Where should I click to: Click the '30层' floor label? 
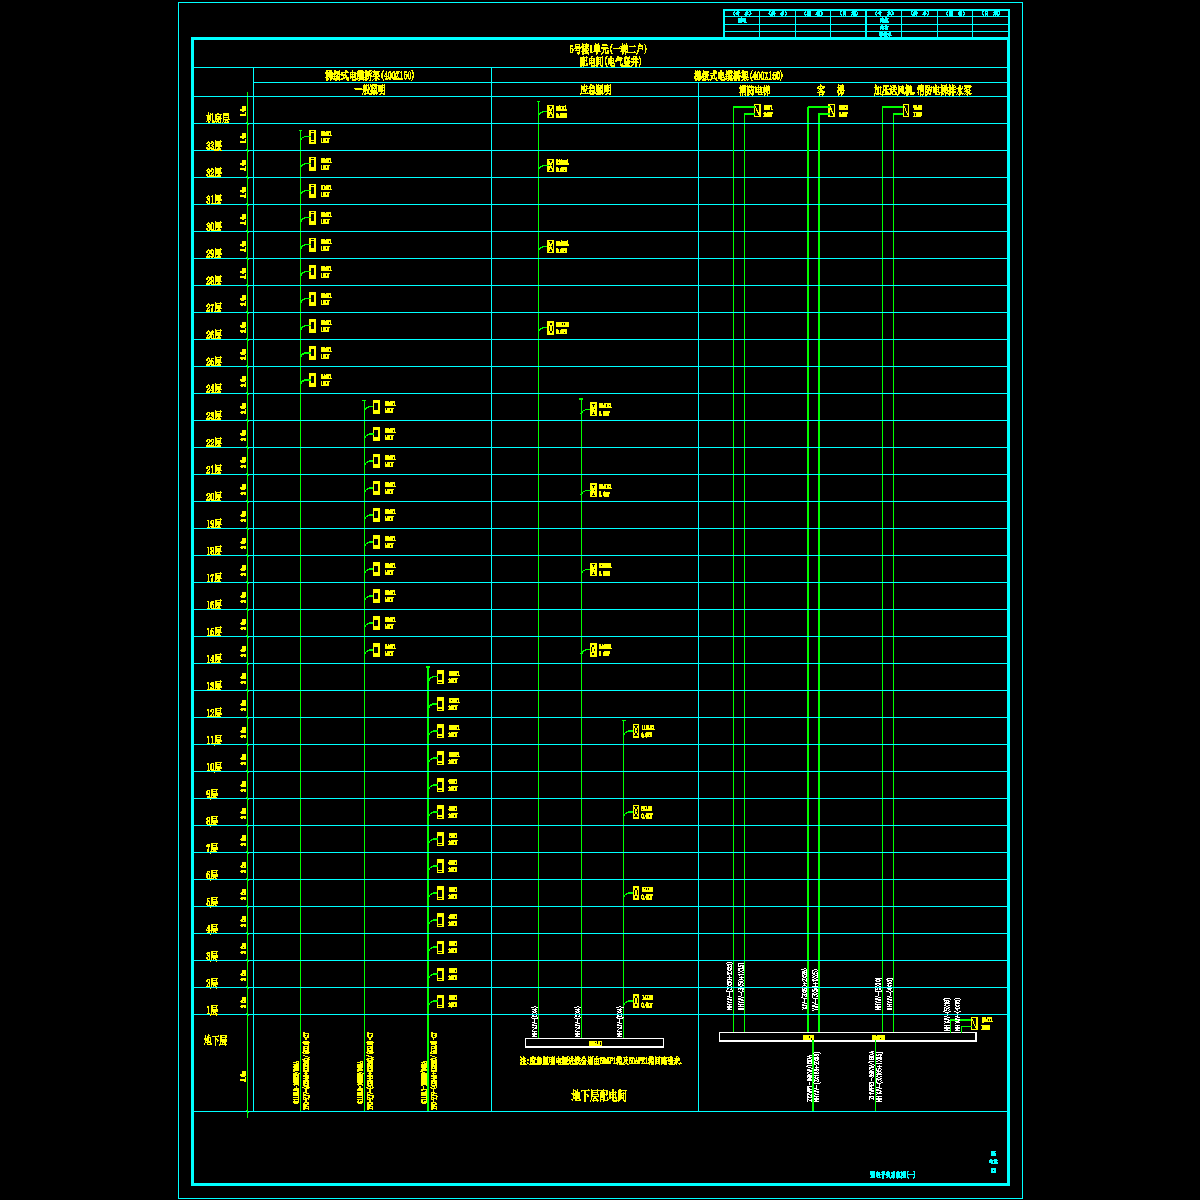click(214, 226)
